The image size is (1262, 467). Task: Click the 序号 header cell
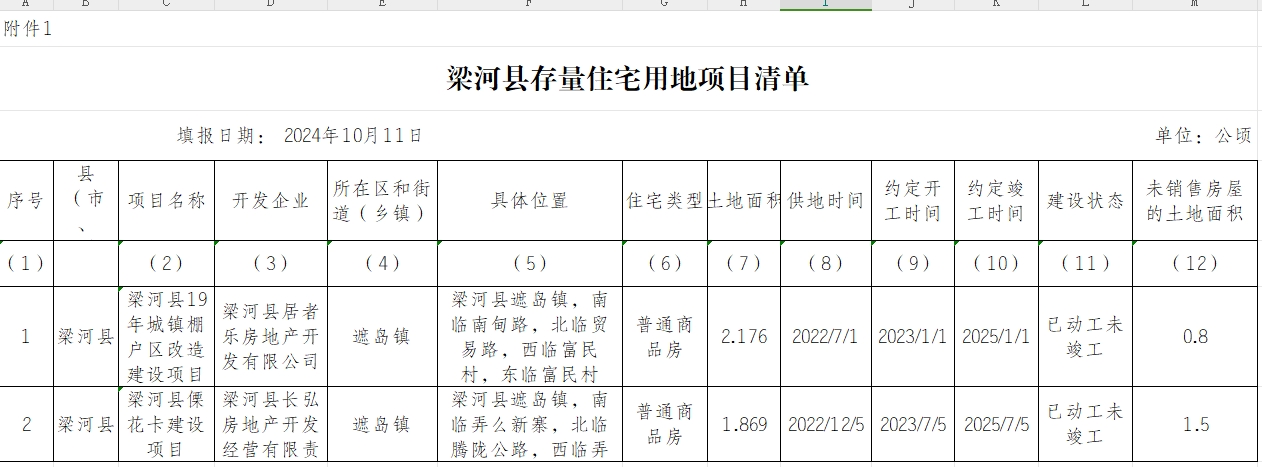click(25, 200)
